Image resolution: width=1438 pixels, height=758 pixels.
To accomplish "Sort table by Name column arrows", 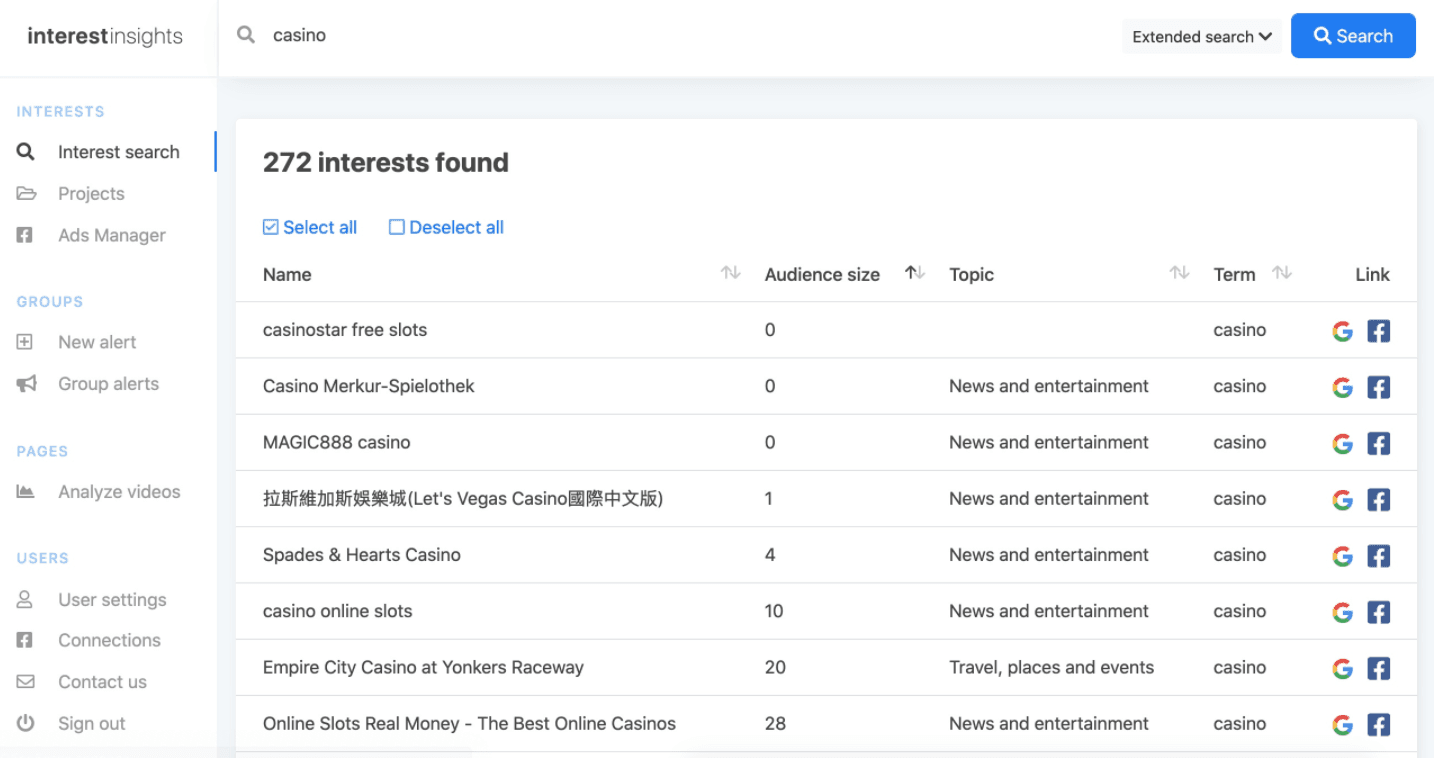I will coord(731,273).
